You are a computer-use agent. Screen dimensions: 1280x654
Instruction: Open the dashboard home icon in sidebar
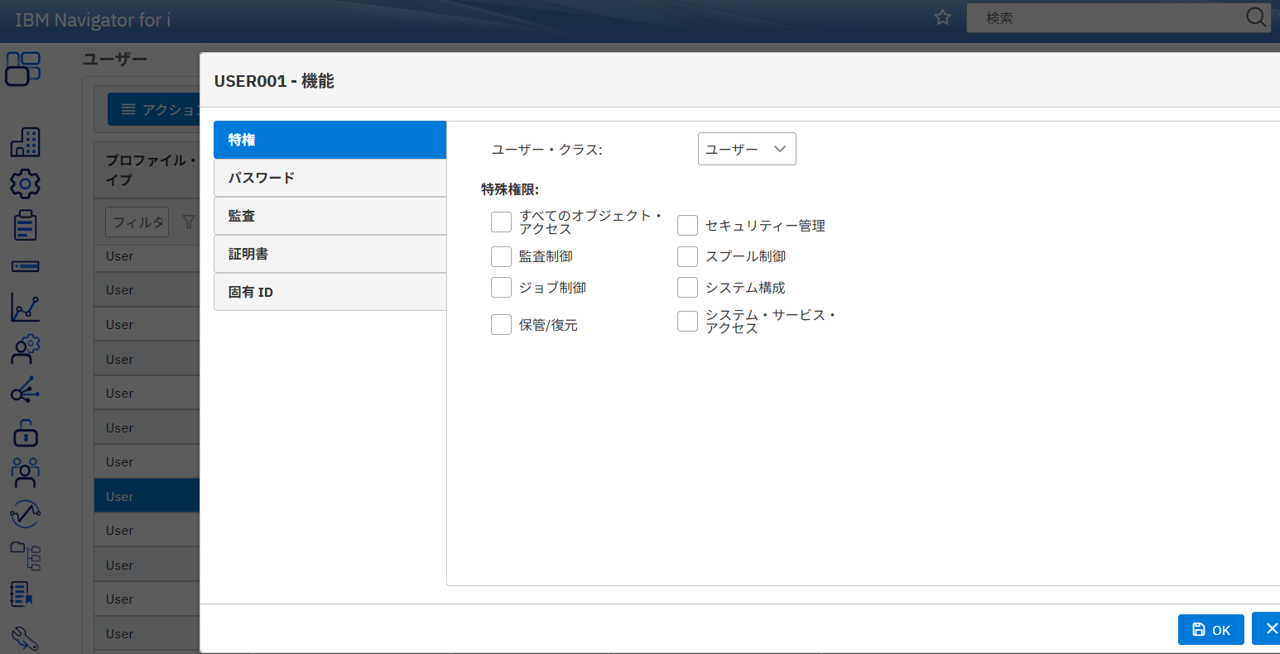point(24,68)
